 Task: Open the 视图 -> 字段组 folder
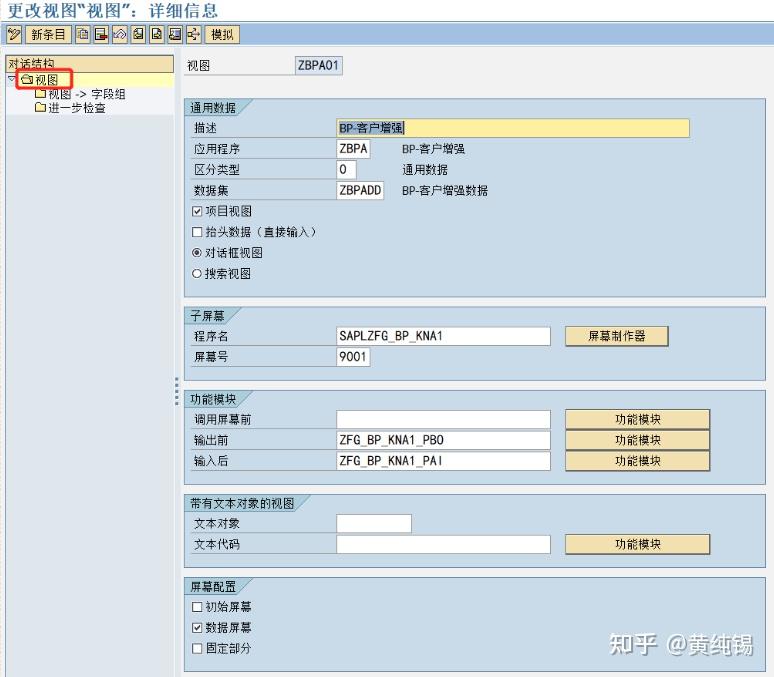(80, 94)
